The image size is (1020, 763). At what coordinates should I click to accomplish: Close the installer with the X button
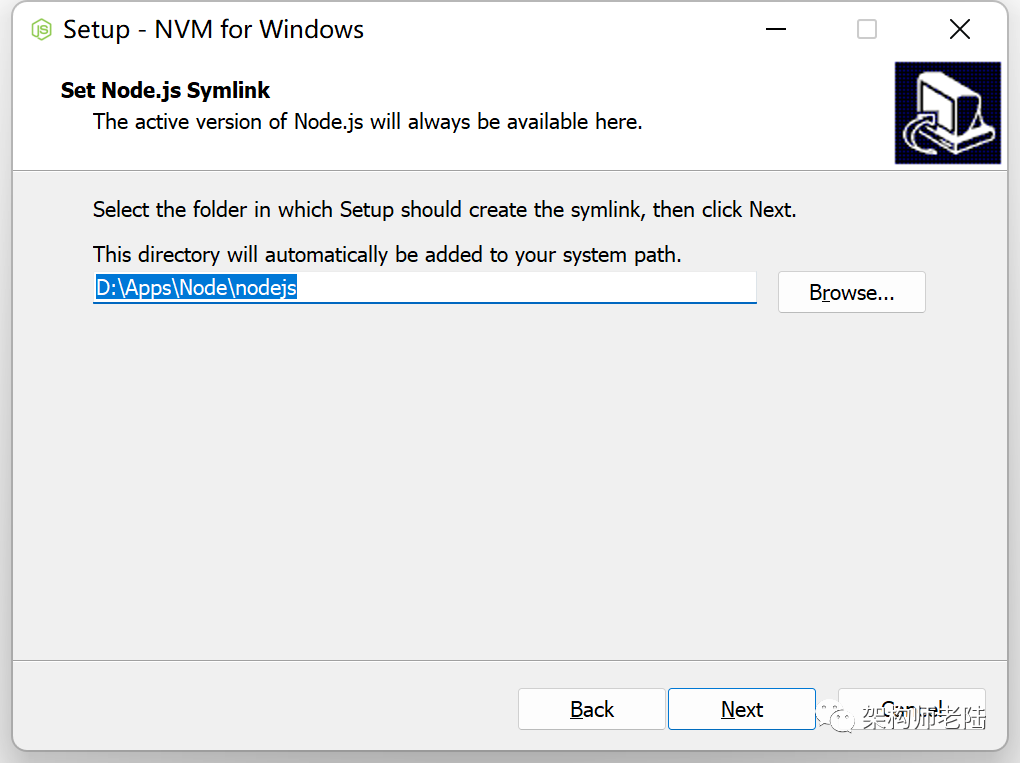958,29
